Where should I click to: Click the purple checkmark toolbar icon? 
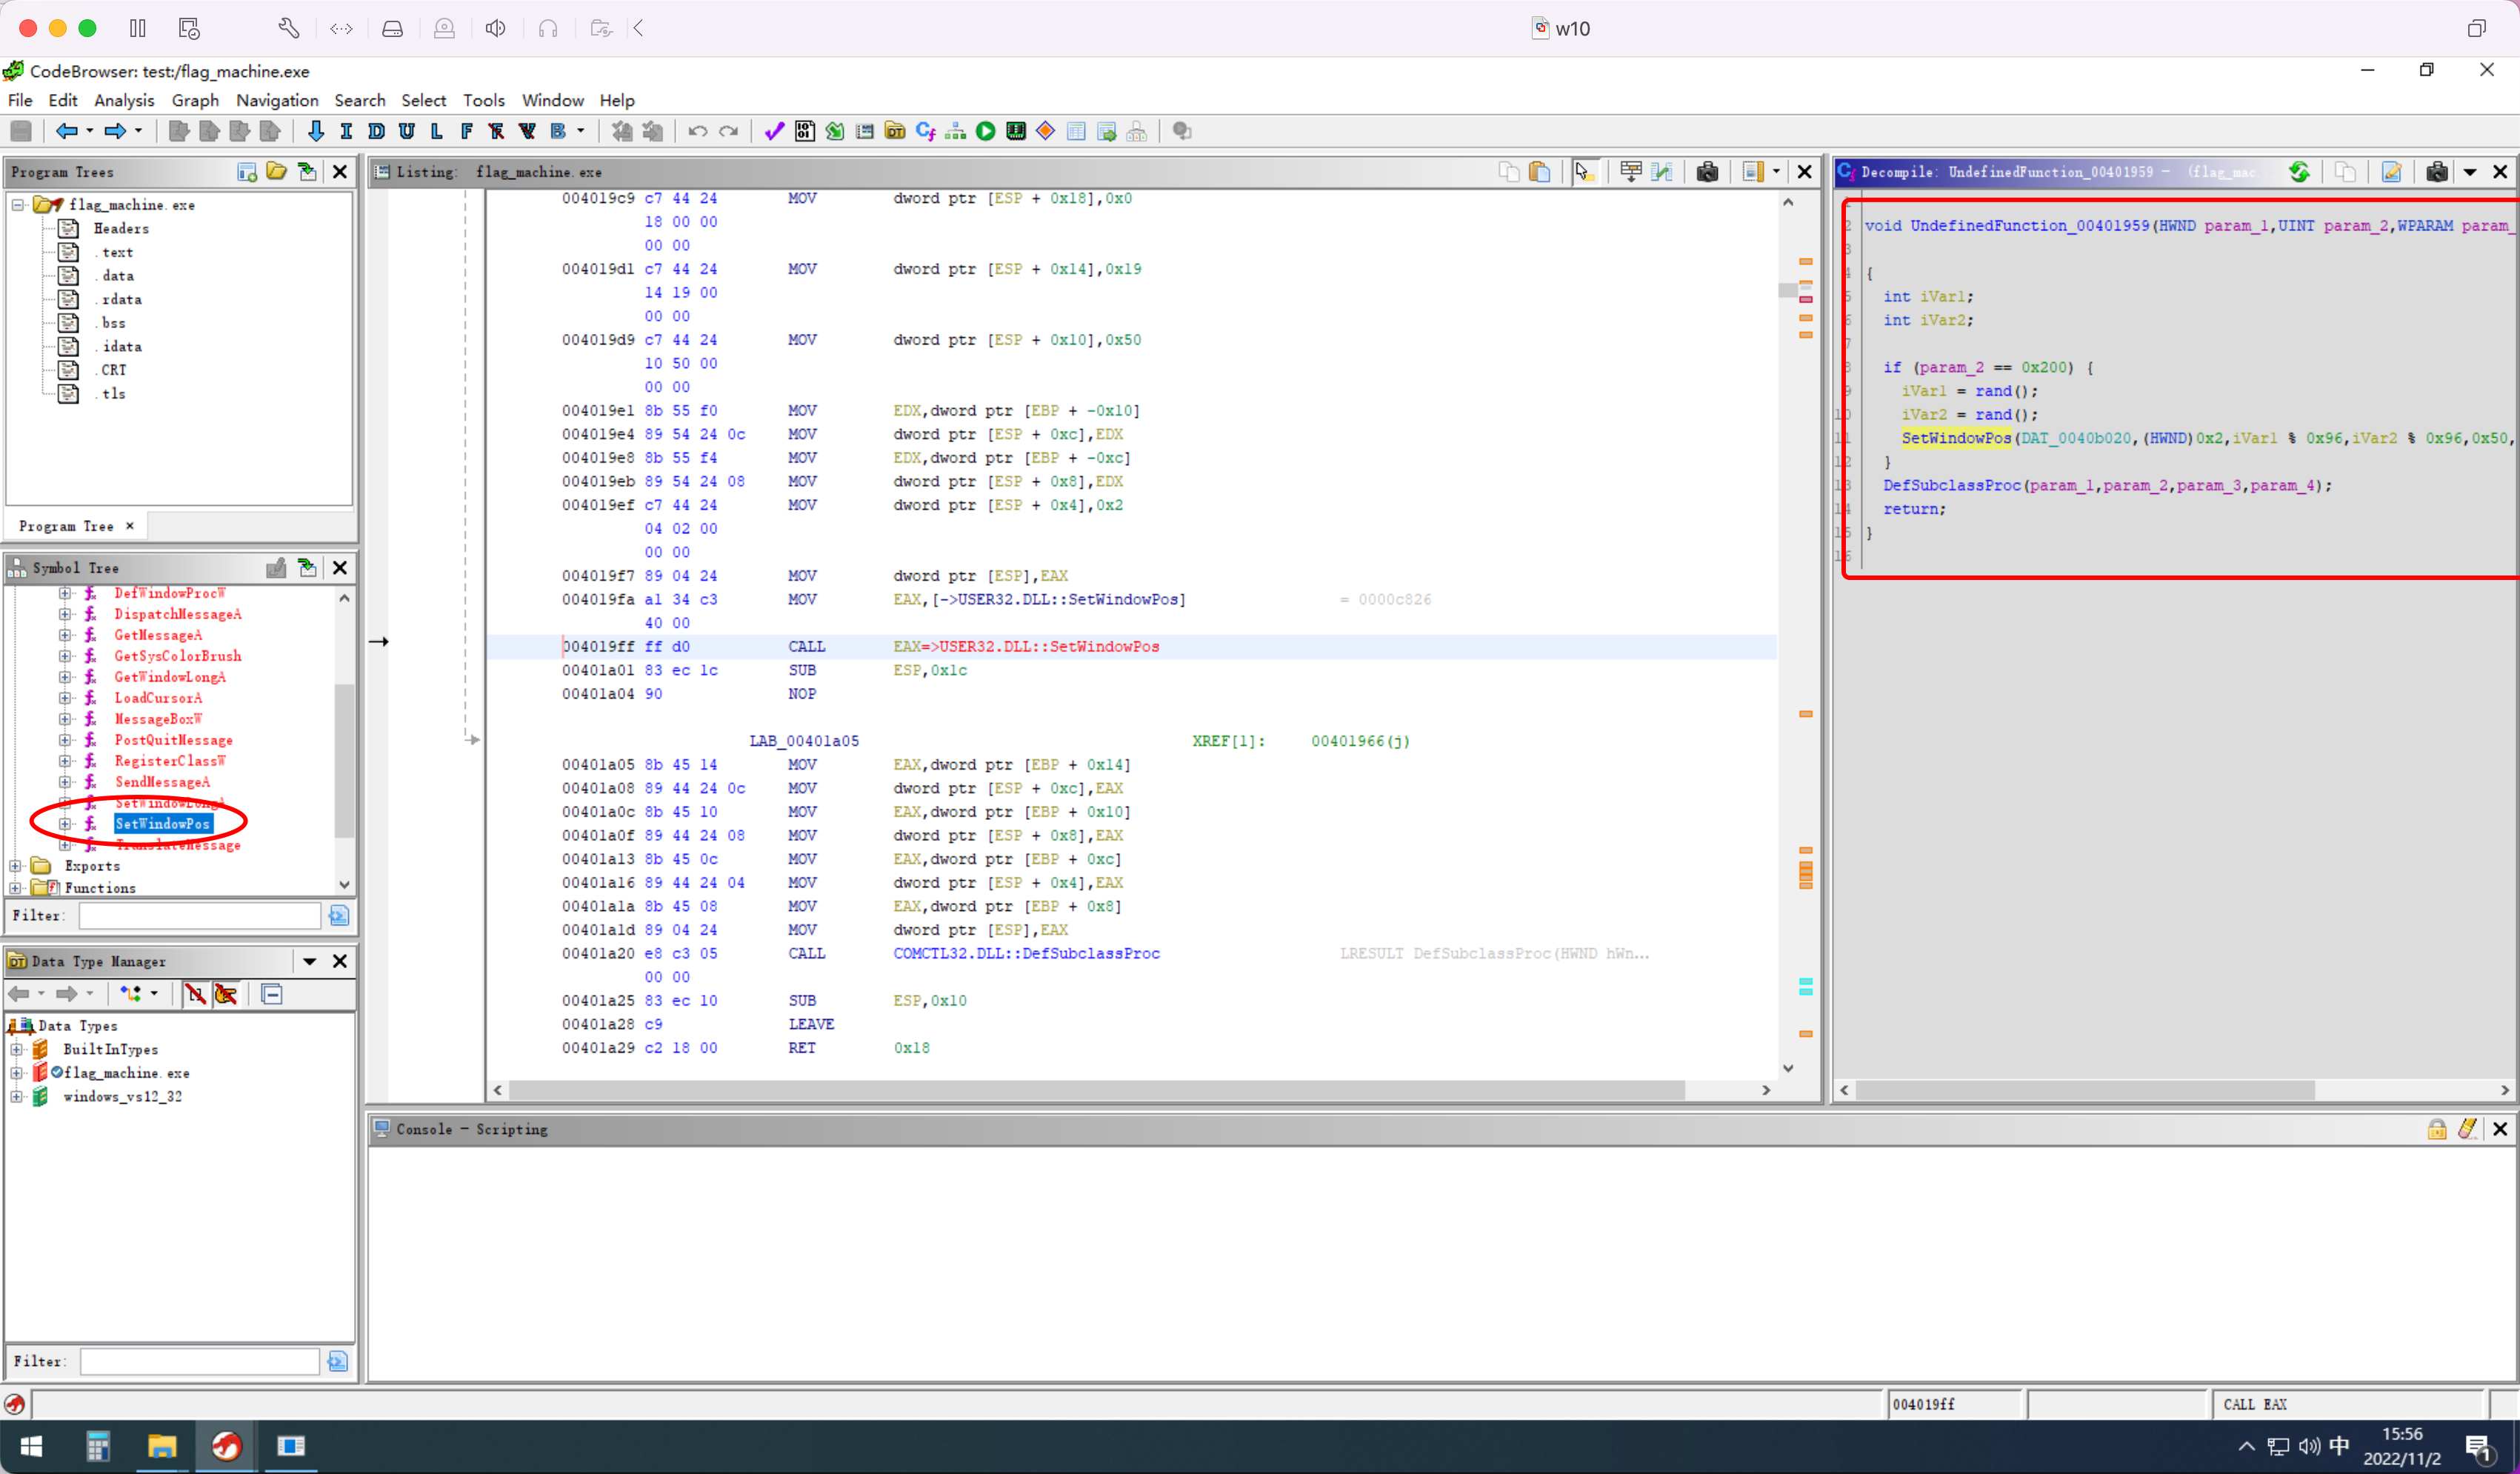[x=774, y=131]
